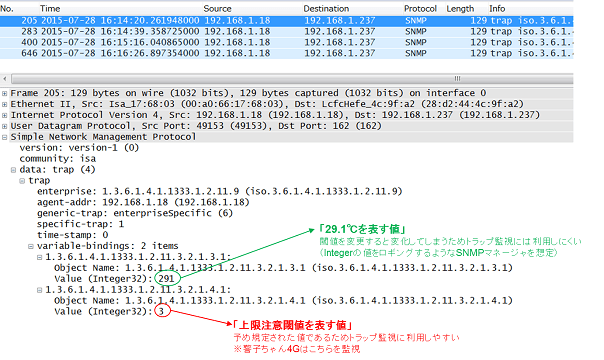Select the community: isa line
The width and height of the screenshot is (604, 360).
tap(58, 159)
